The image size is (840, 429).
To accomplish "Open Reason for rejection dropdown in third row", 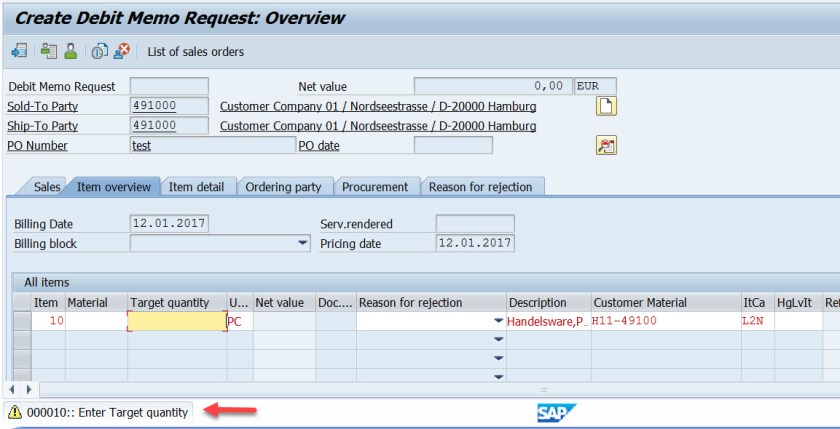I will 499,358.
